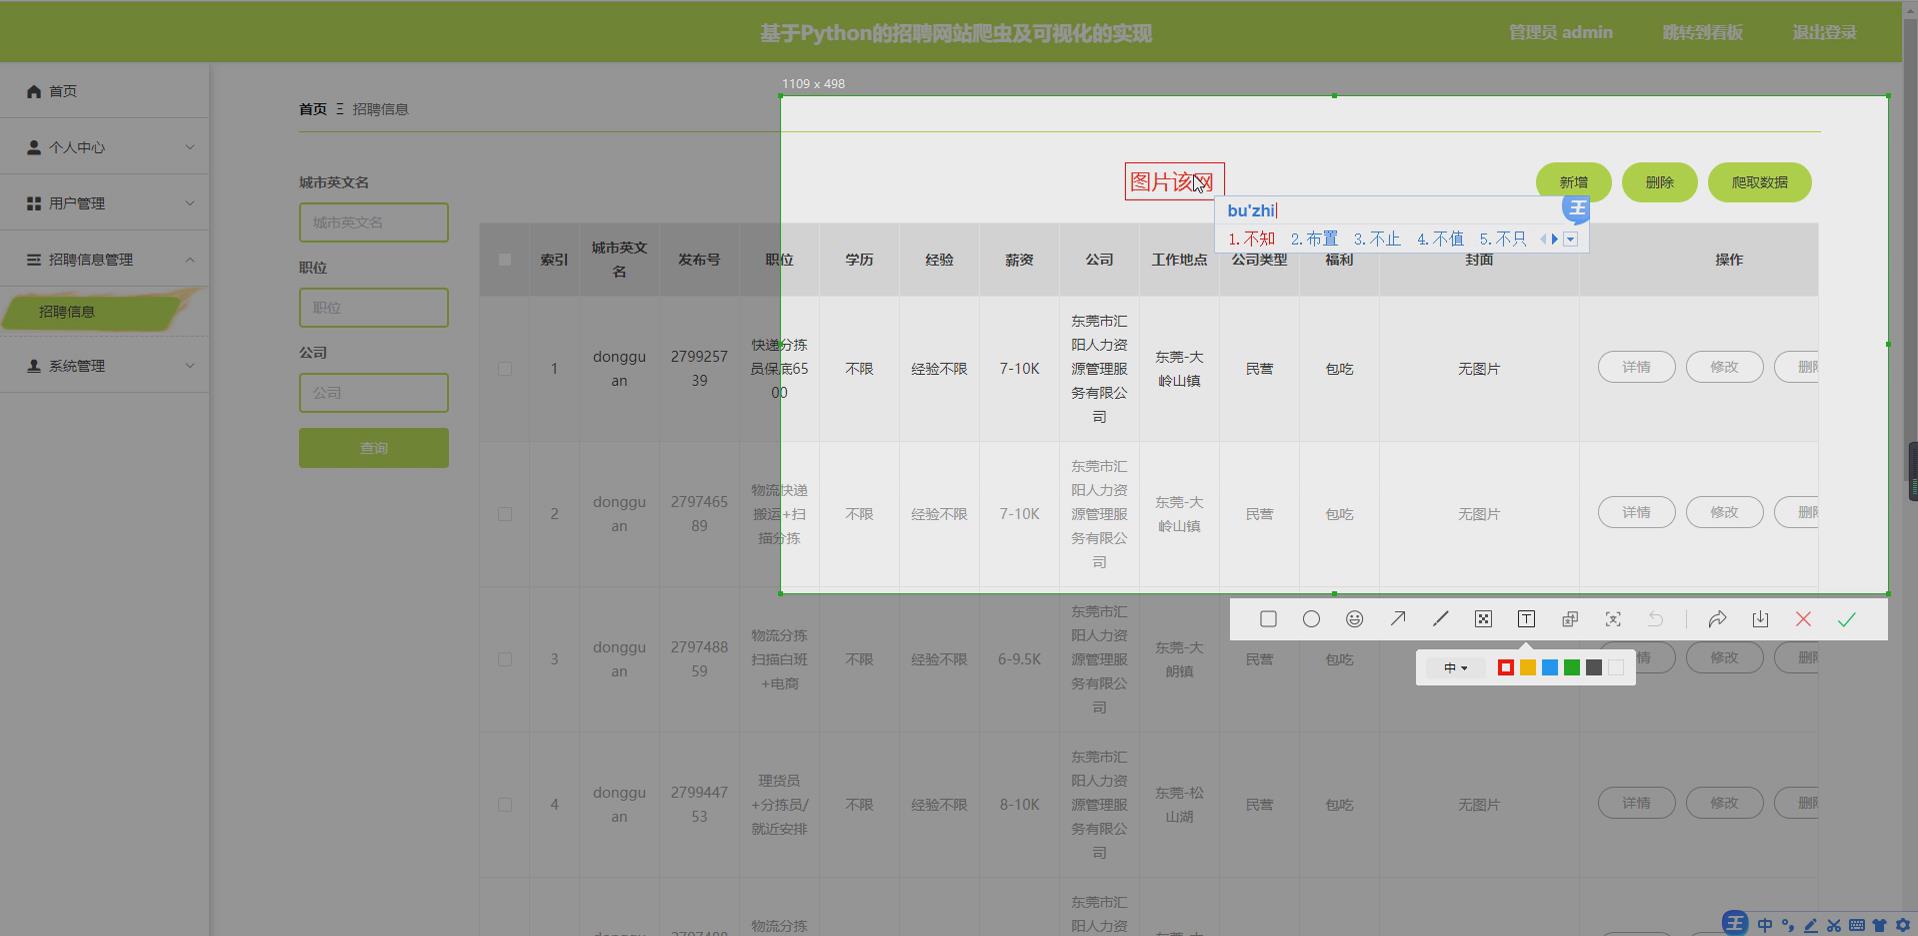Collapse 招聘信息管理 sidebar menu
Viewport: 1918px width, 936px height.
point(105,259)
